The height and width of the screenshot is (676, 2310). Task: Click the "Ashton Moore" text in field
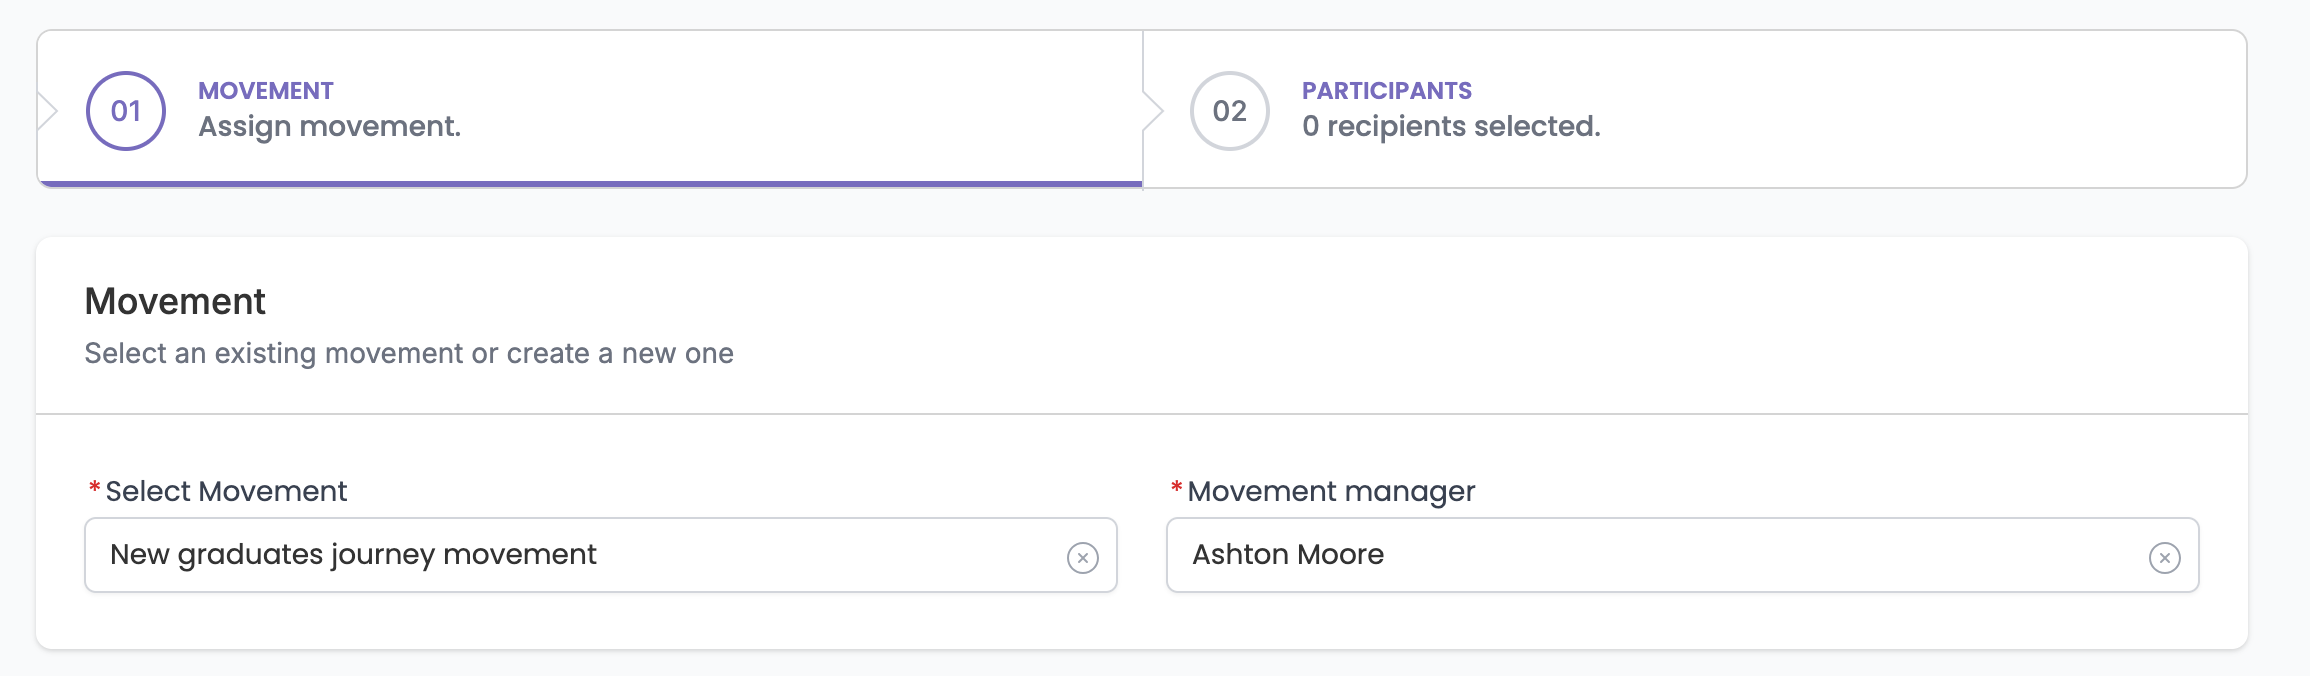coord(1288,554)
